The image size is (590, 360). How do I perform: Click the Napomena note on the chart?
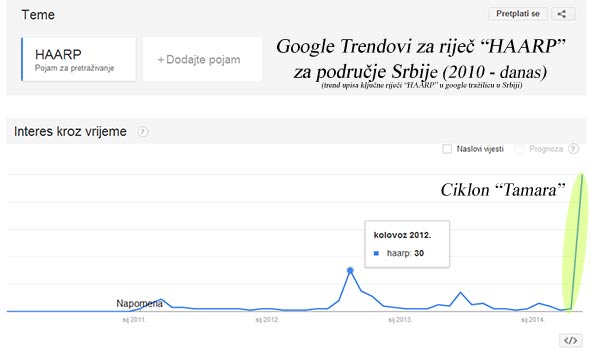pyautogui.click(x=139, y=303)
